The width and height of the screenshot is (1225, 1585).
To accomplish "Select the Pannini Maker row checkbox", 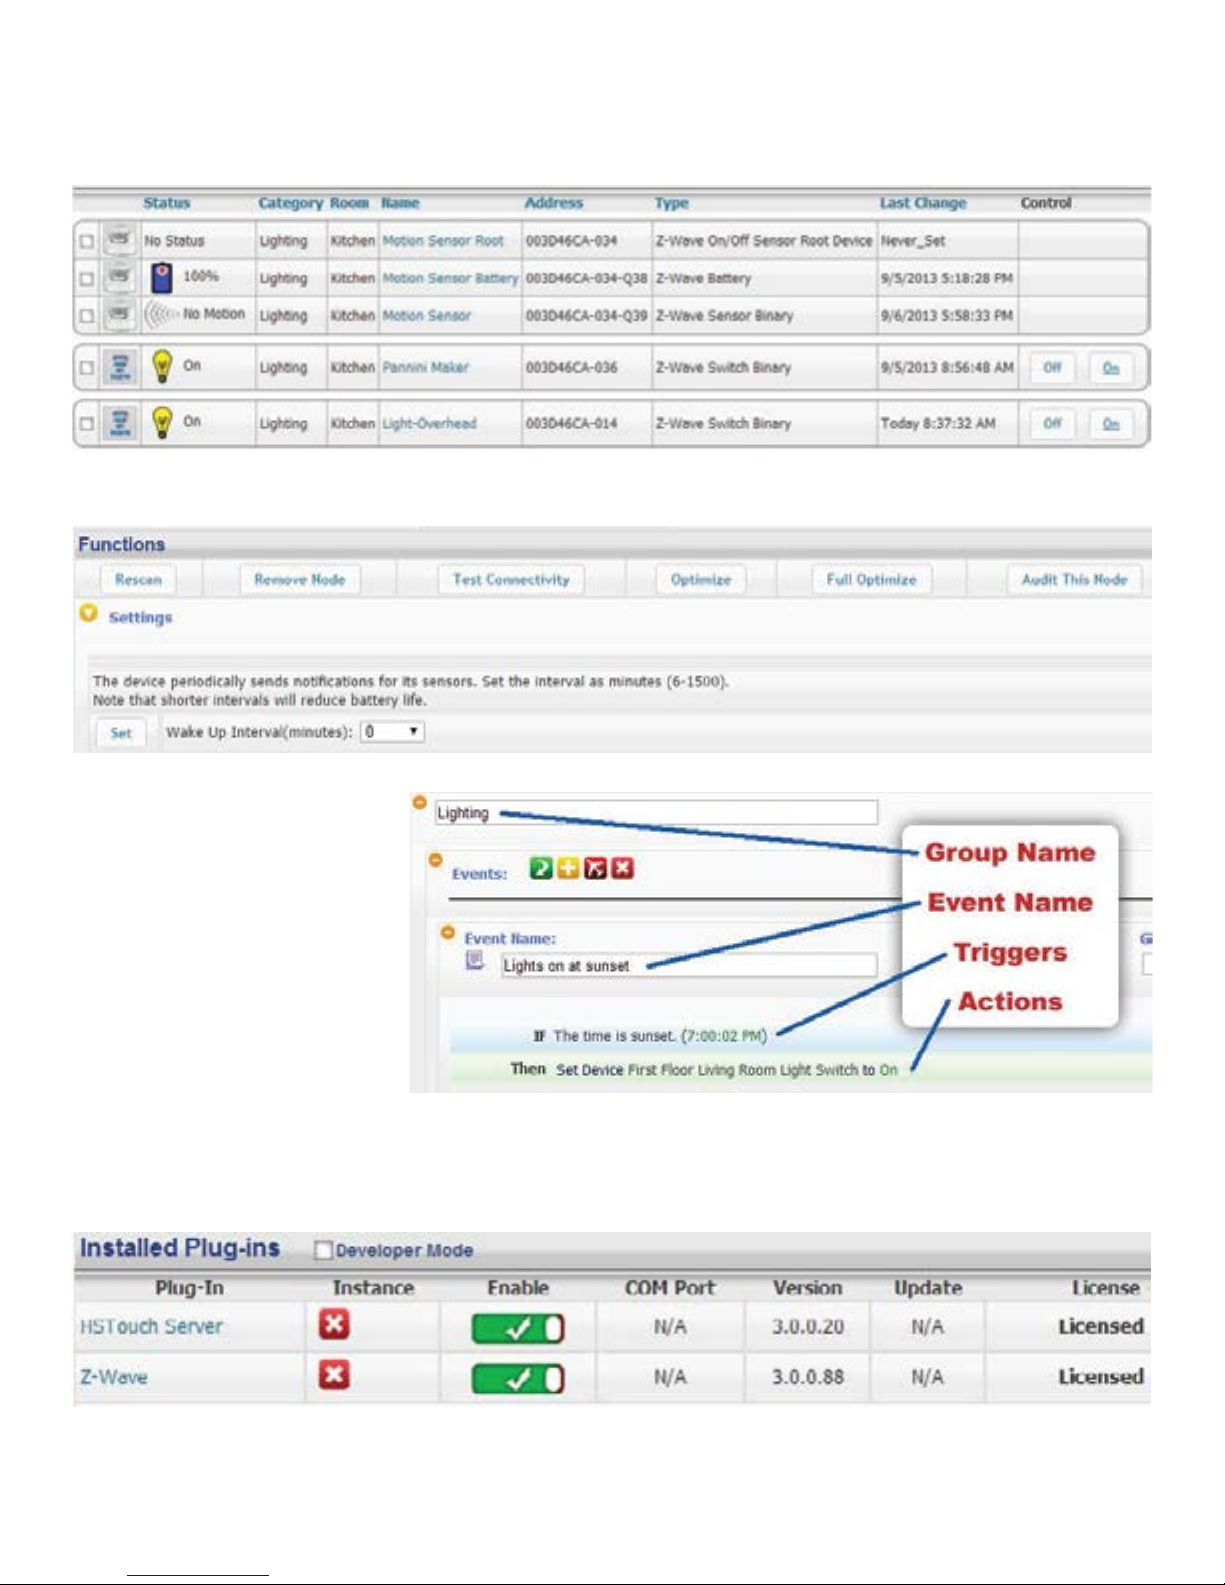I will (x=87, y=368).
